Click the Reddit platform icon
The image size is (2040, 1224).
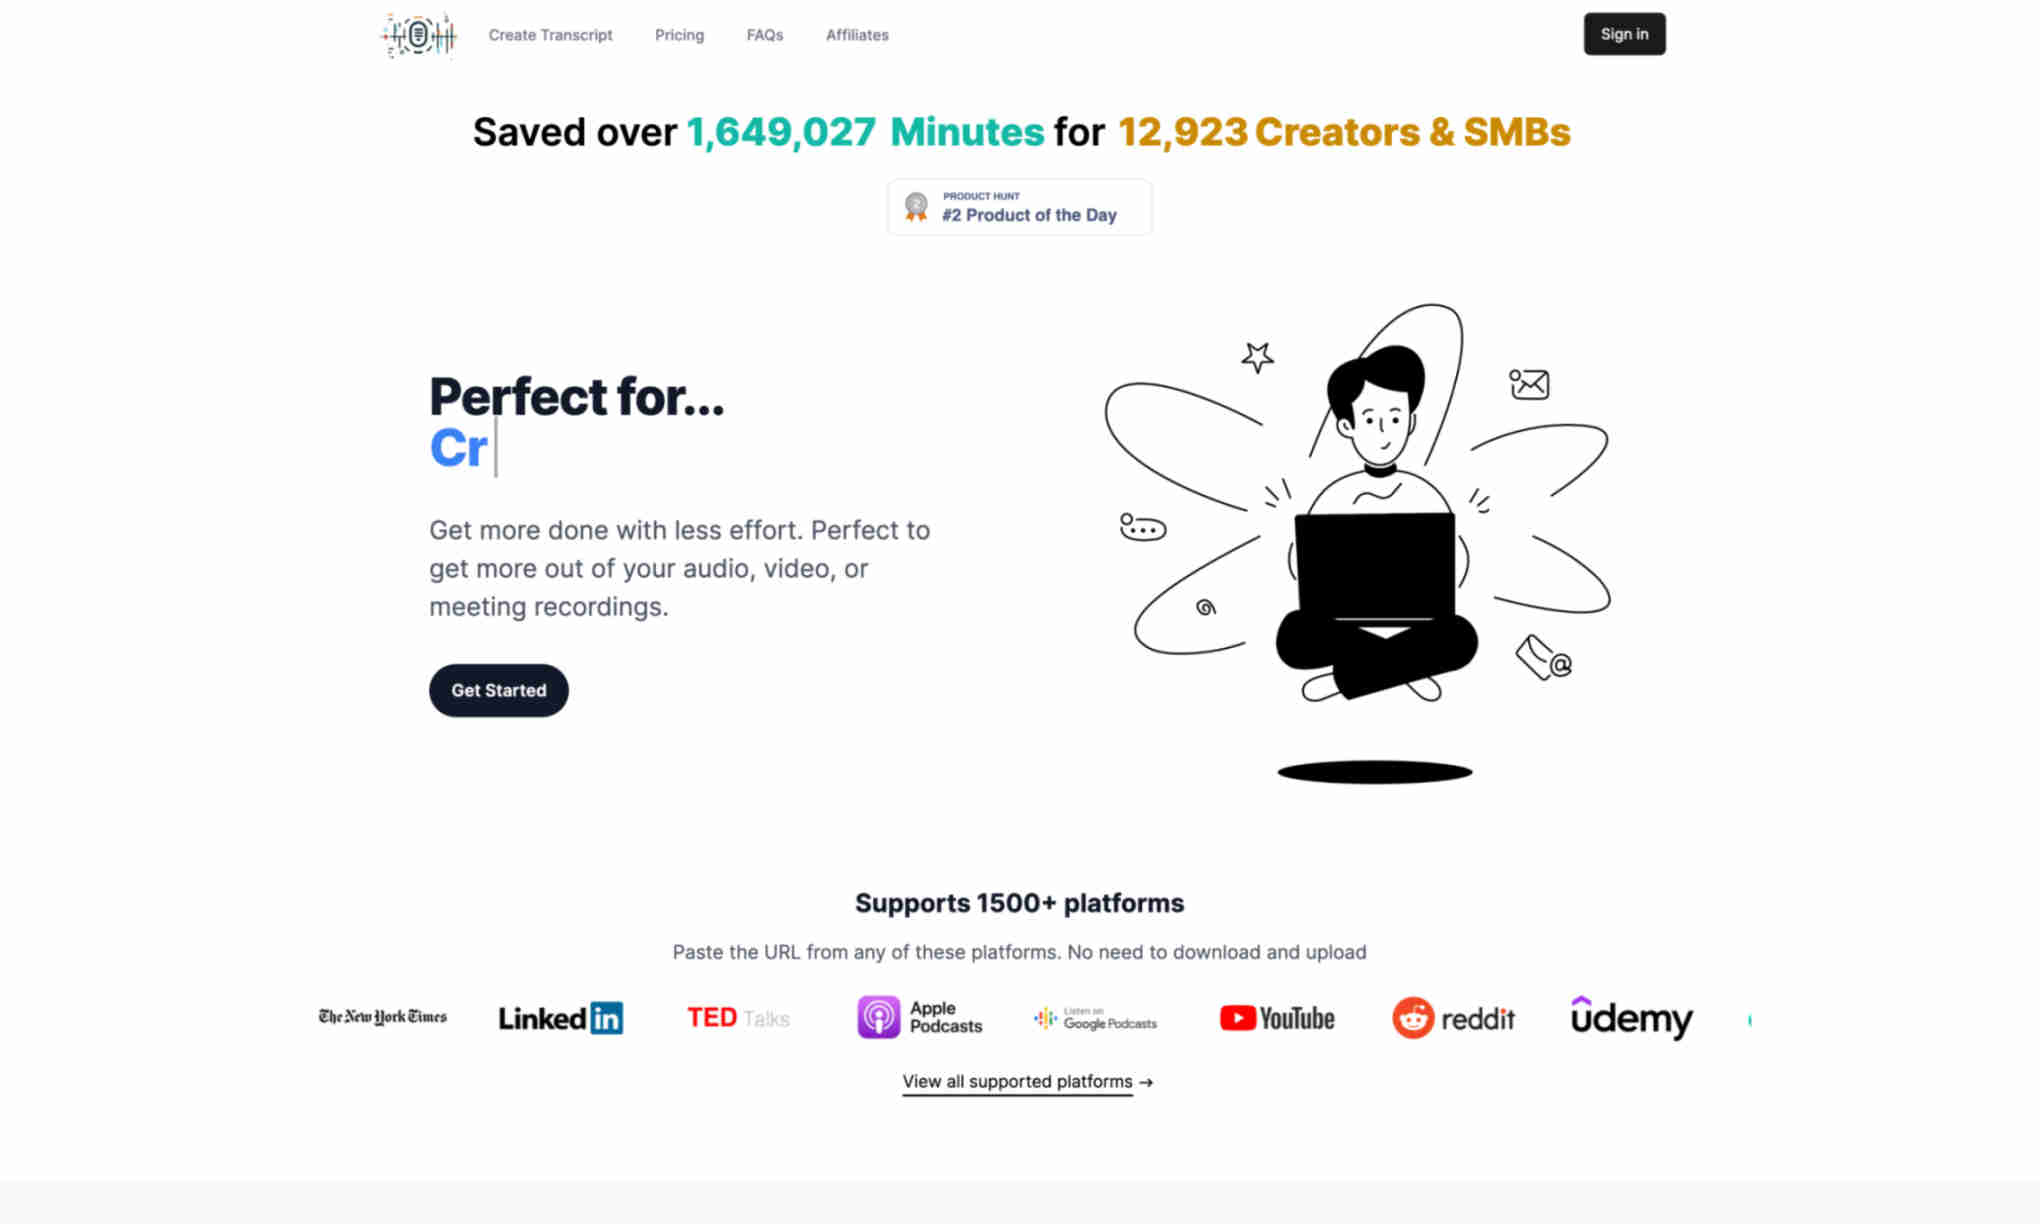[1454, 1017]
